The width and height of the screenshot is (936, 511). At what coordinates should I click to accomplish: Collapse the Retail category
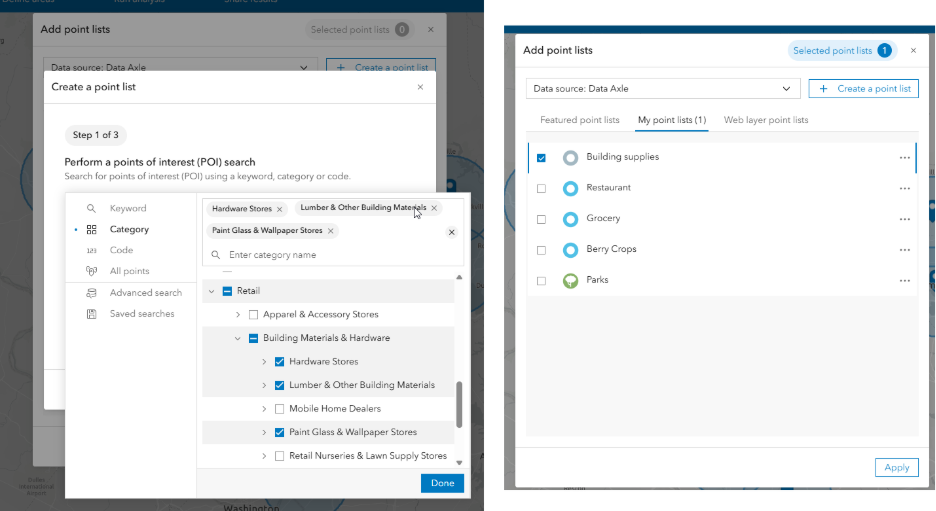pos(211,291)
